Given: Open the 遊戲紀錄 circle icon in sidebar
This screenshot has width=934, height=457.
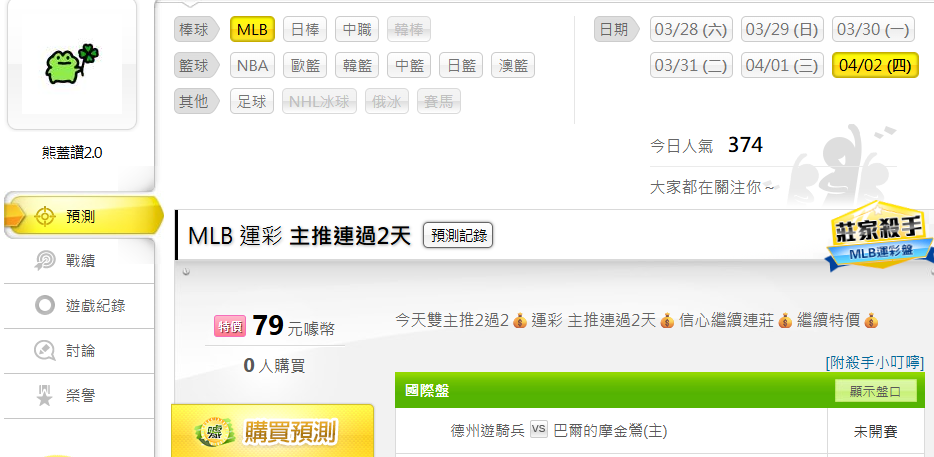Looking at the screenshot, I should (x=45, y=306).
